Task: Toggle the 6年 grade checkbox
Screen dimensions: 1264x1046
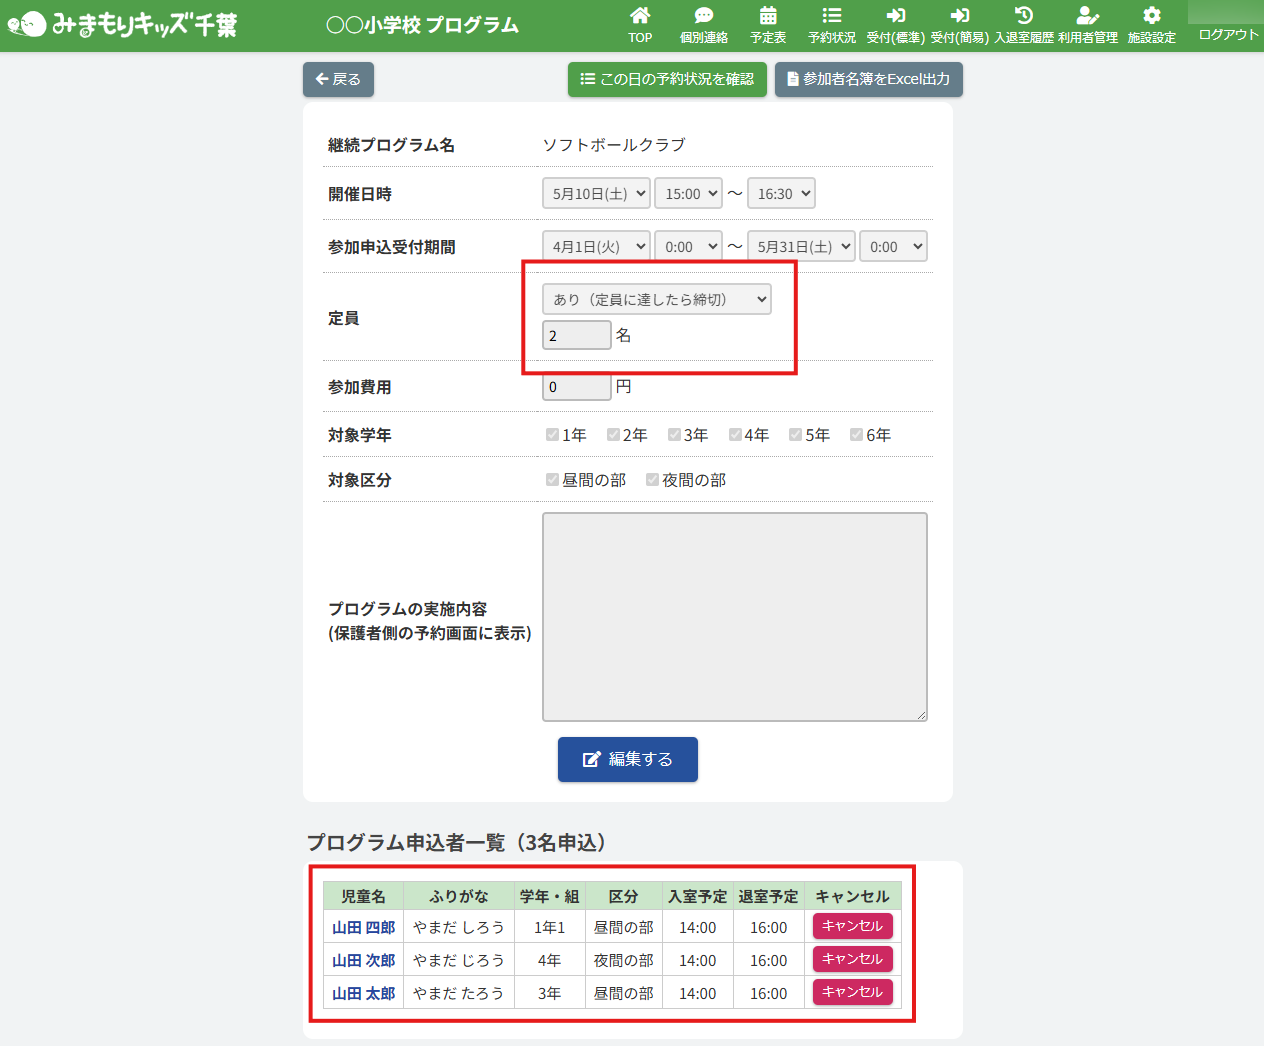Action: point(856,435)
